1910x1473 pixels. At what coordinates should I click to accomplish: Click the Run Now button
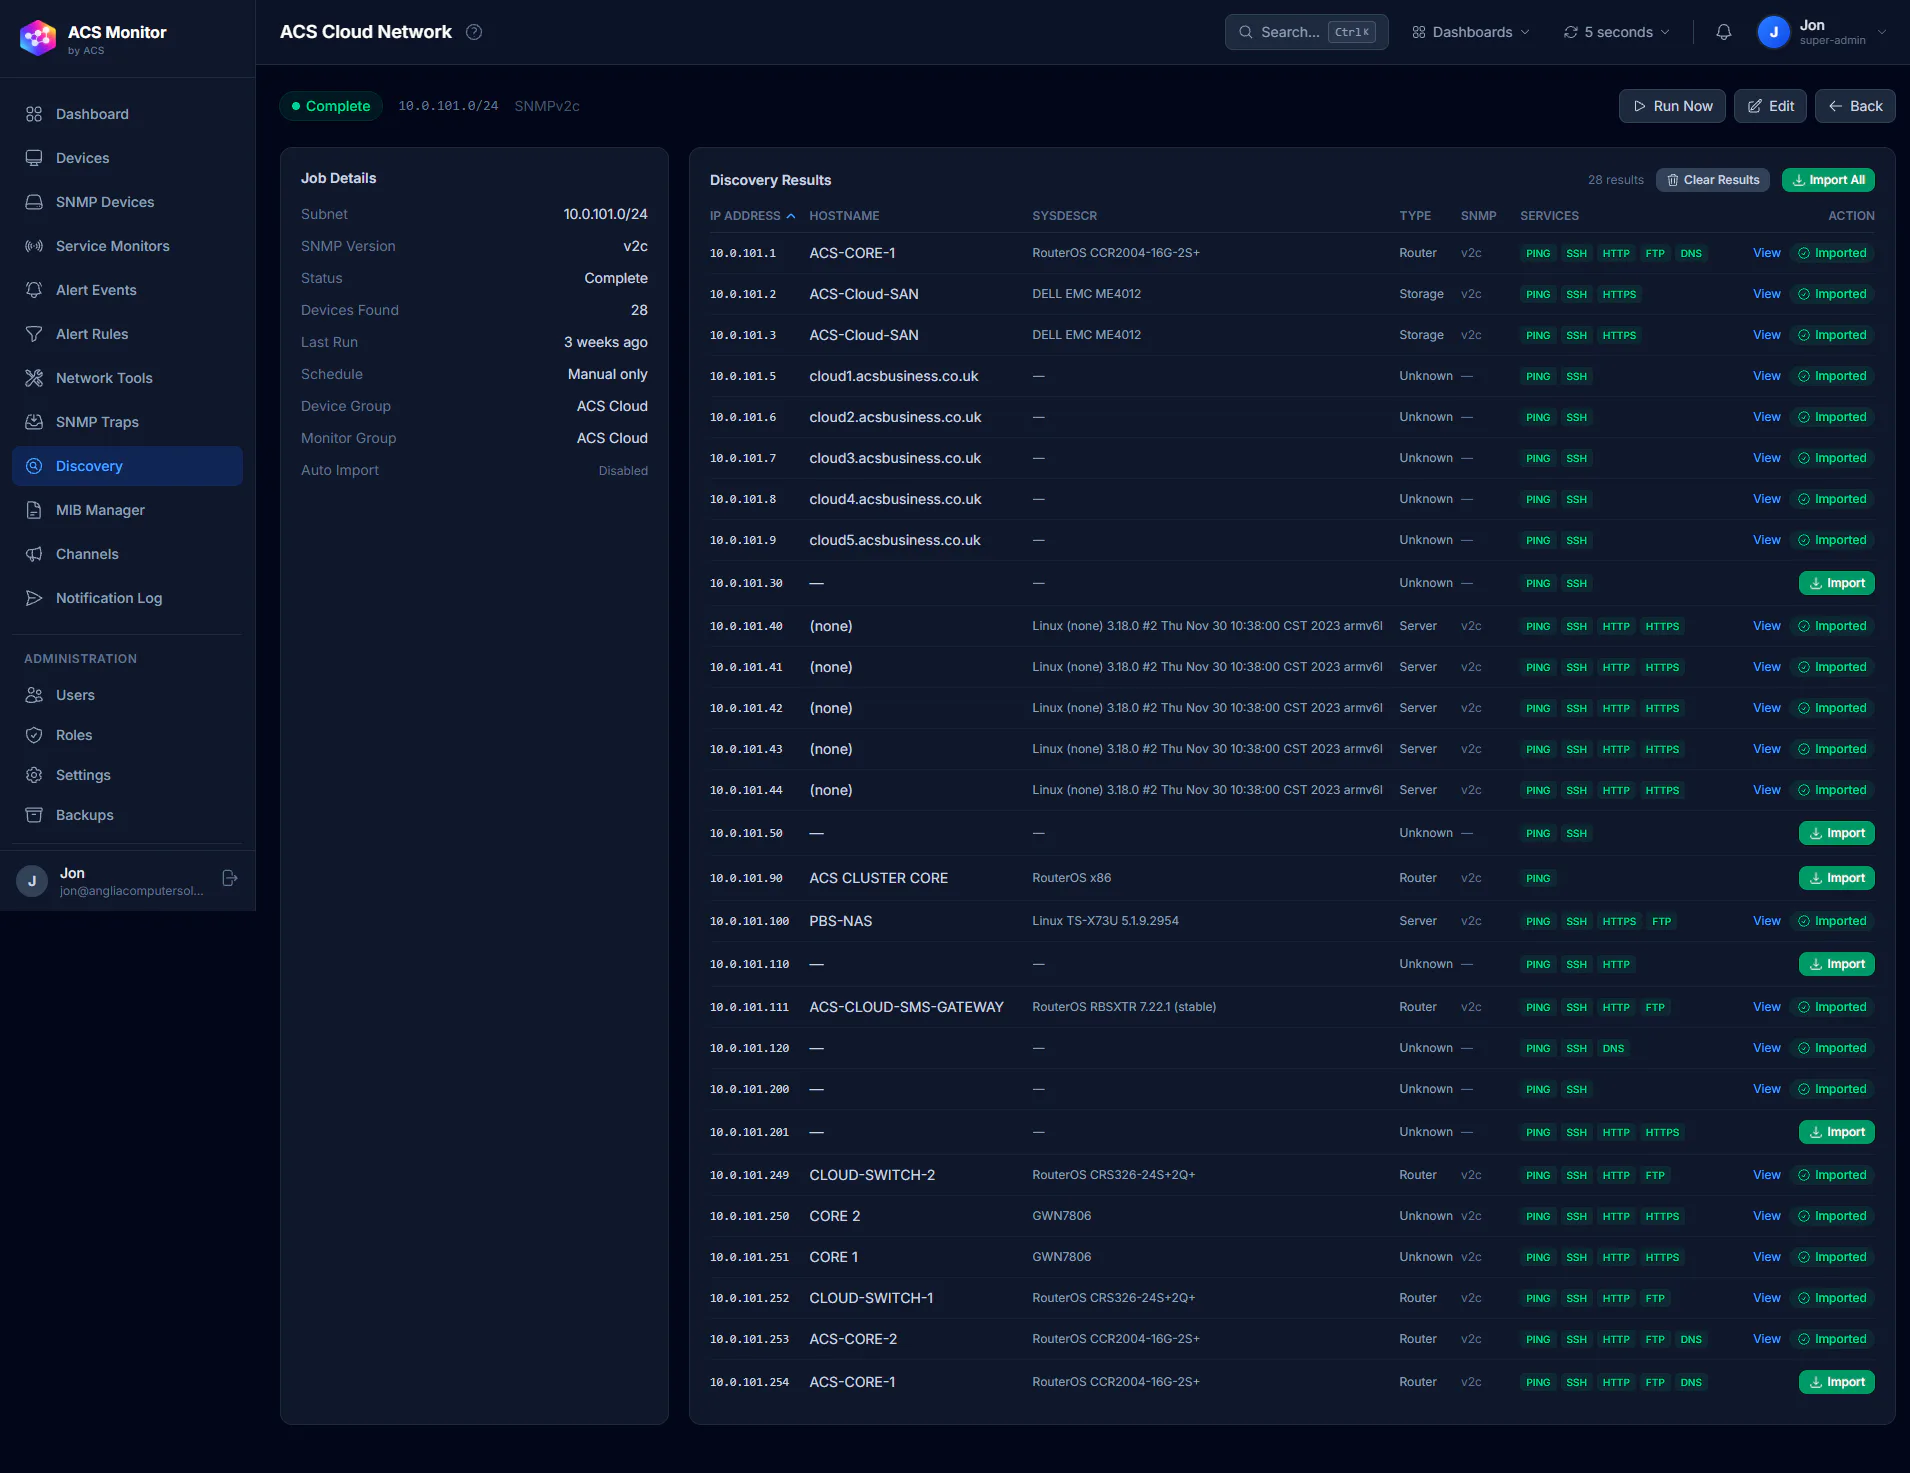tap(1672, 106)
